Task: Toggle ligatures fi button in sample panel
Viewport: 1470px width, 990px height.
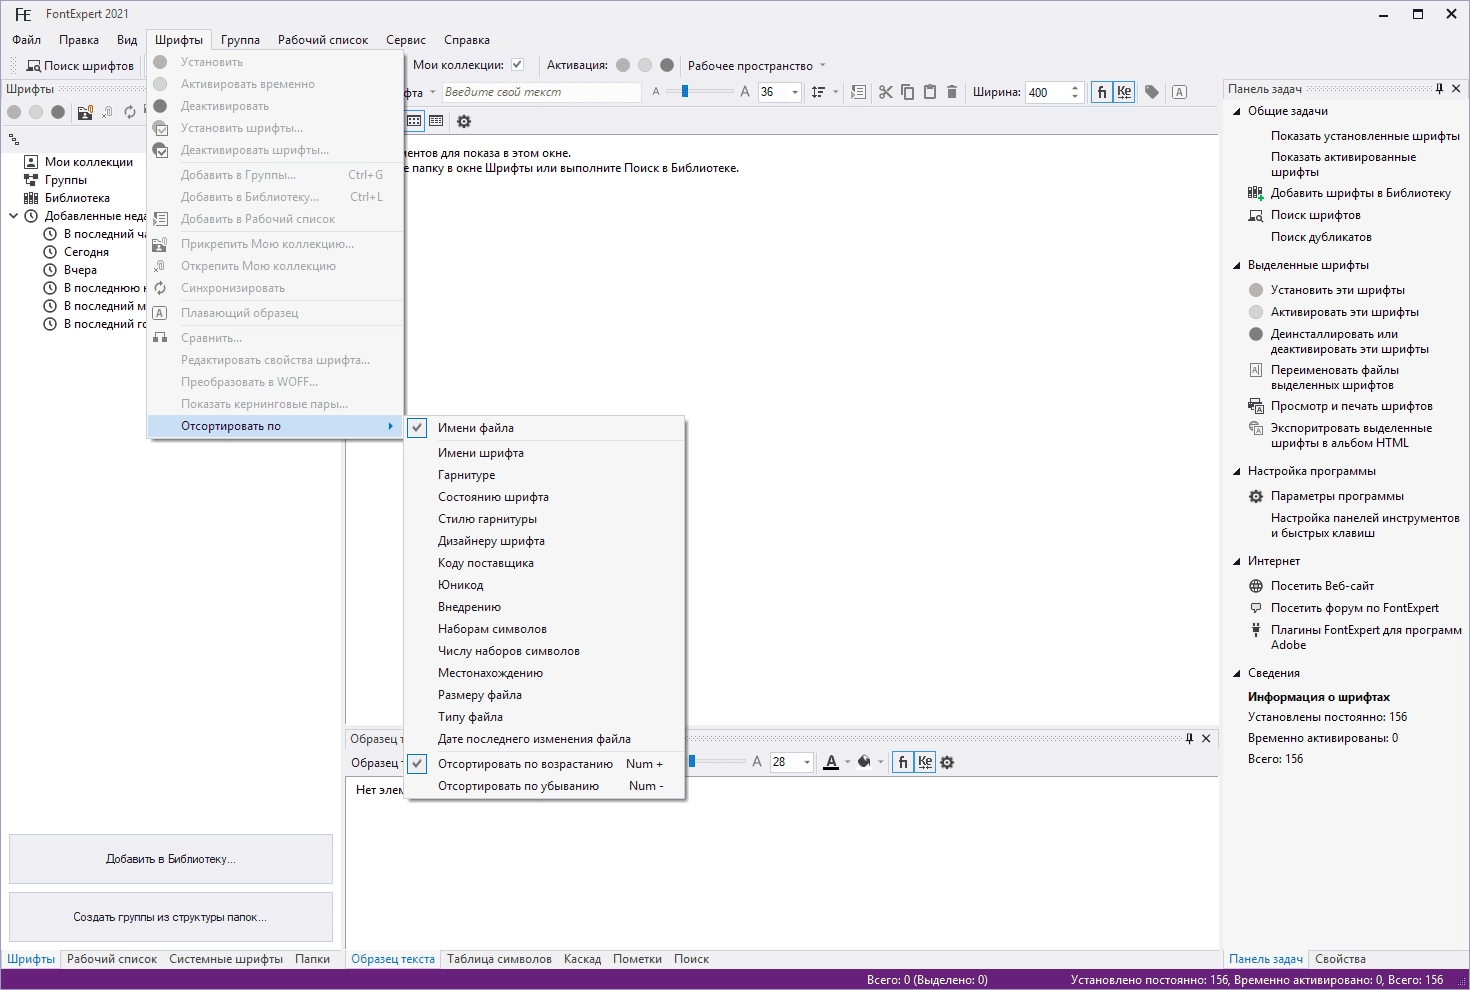Action: [903, 762]
